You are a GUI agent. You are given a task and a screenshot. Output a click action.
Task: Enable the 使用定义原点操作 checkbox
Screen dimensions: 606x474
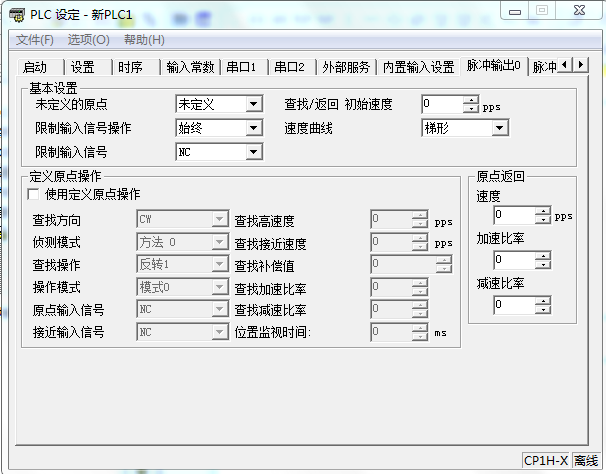point(34,194)
